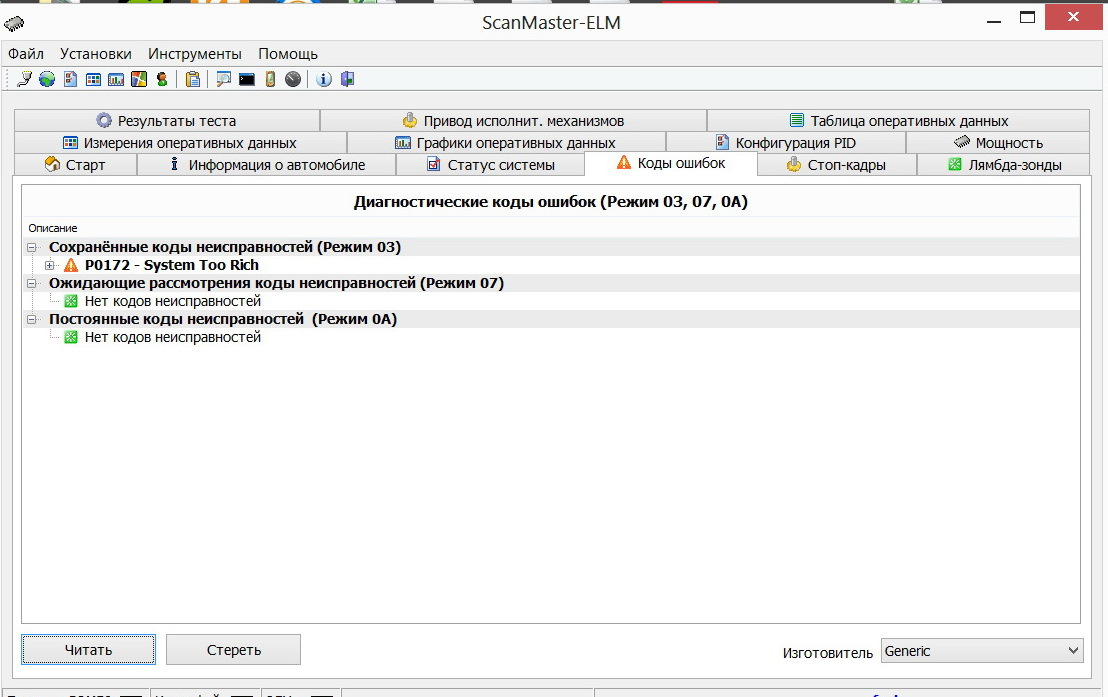Maximize the ScanMaster-ELM window
1108x697 pixels.
[1027, 18]
